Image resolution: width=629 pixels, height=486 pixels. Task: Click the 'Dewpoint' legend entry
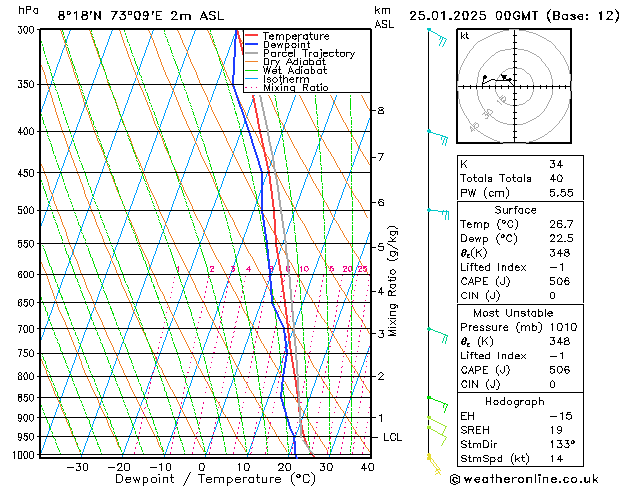[x=278, y=45]
